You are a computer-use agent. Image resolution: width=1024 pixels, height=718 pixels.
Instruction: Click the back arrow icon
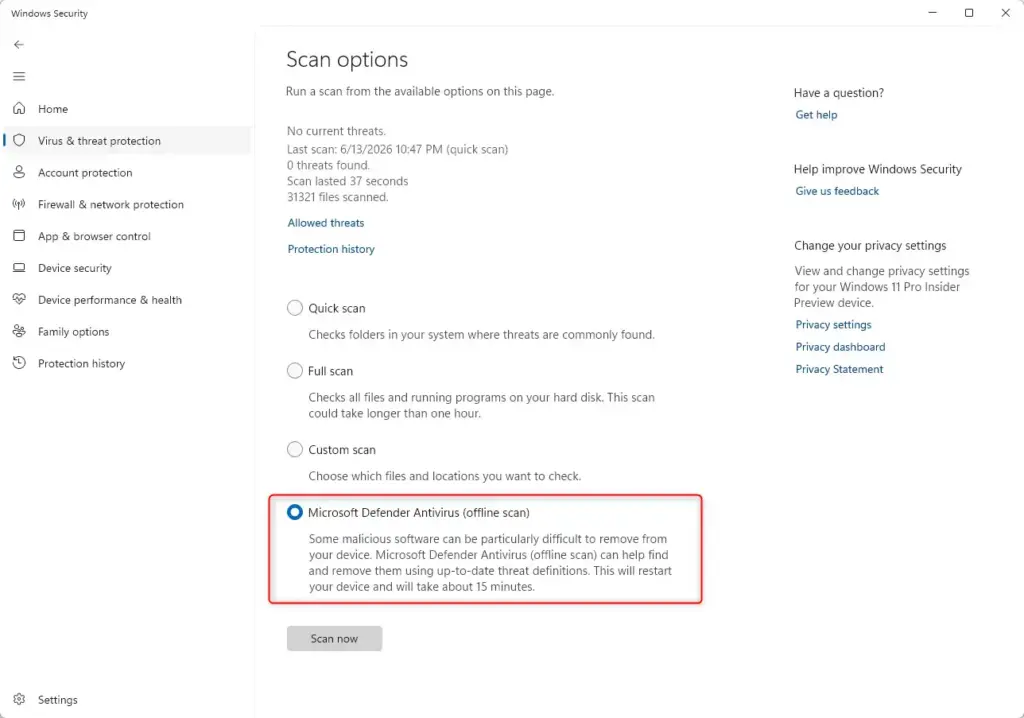point(19,44)
